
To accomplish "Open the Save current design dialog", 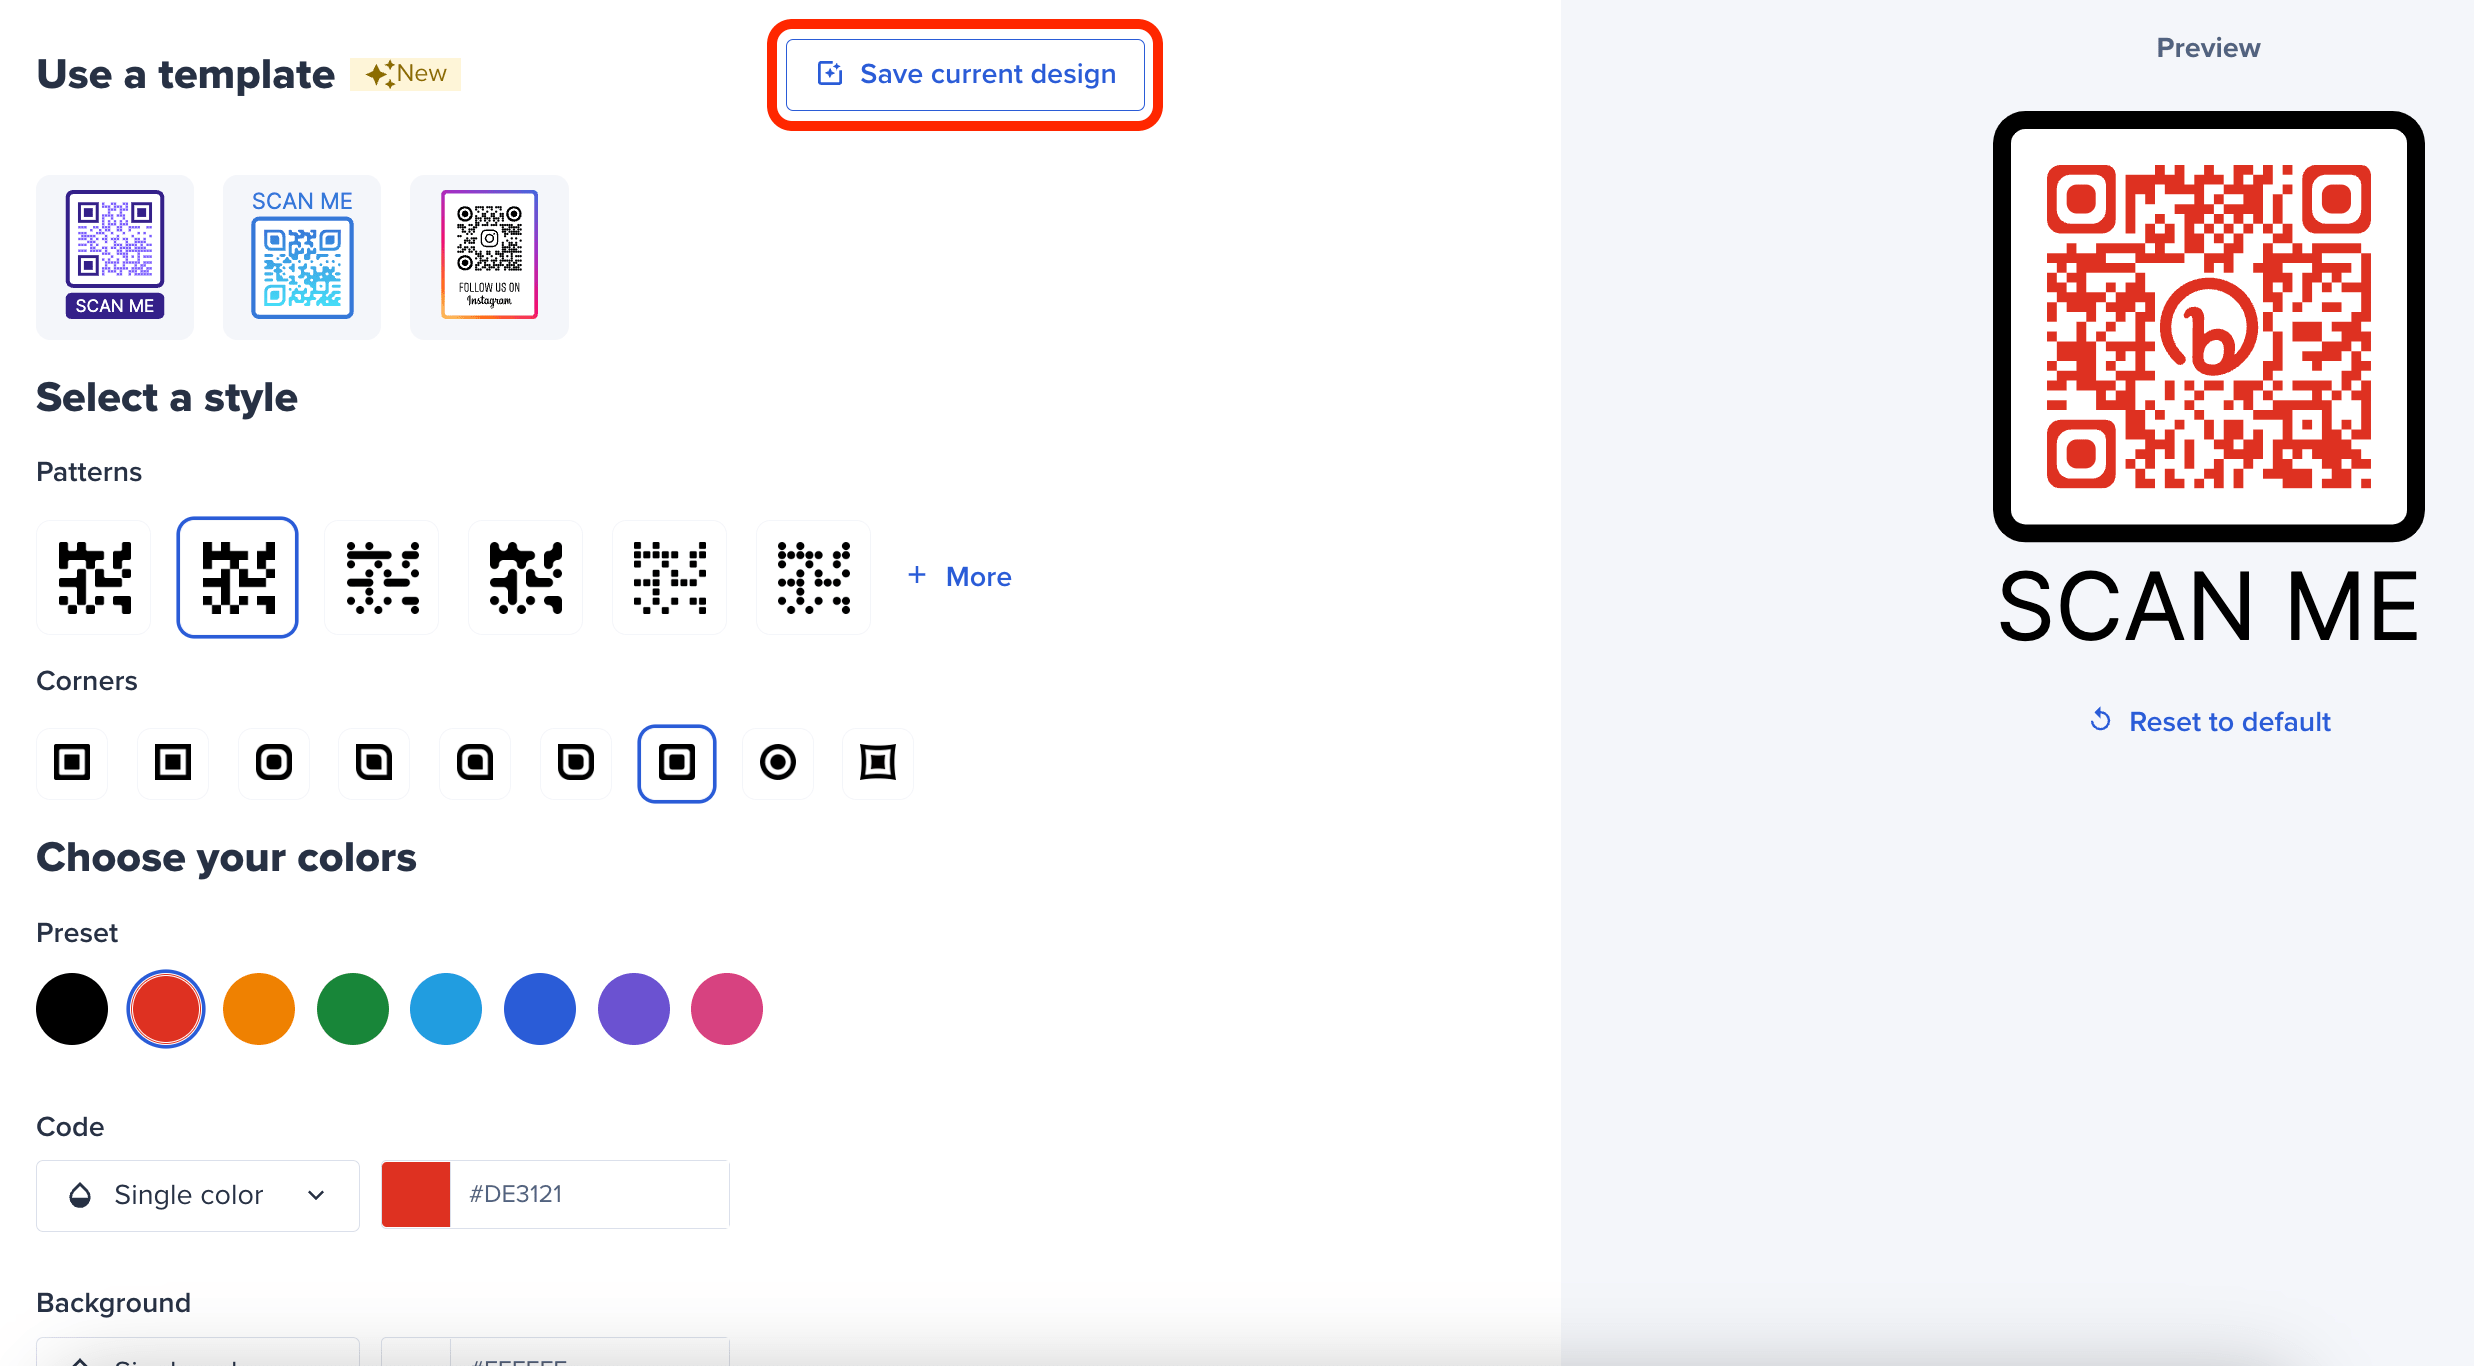I will [x=963, y=74].
